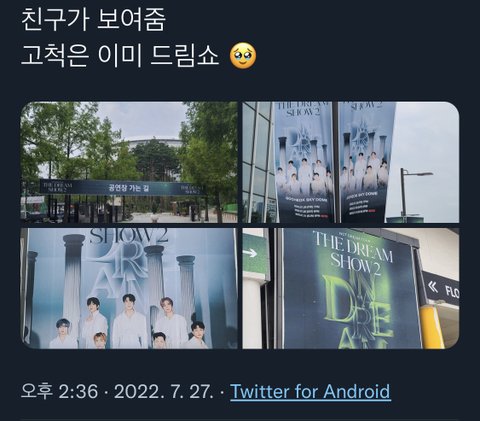Viewport: 480px width, 421px height.
Task: Open the green In A Dream poster photo
Action: pyautogui.click(x=351, y=288)
